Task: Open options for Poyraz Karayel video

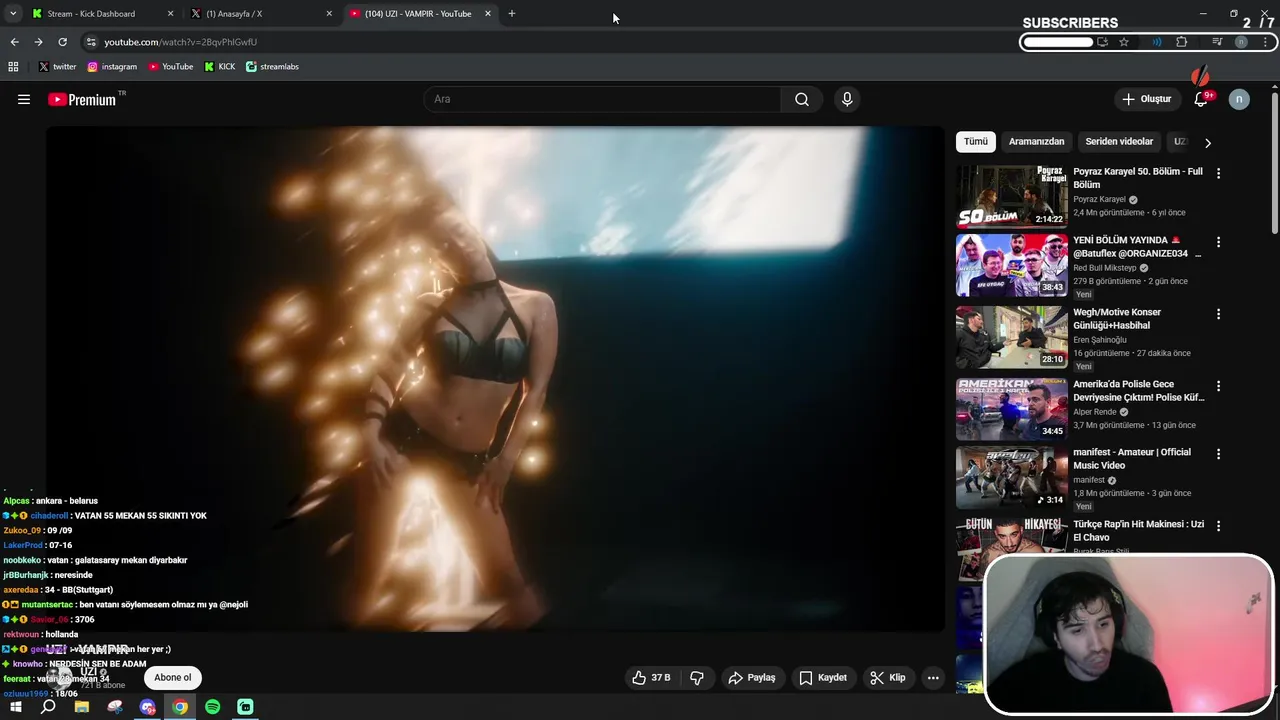Action: [x=1218, y=173]
